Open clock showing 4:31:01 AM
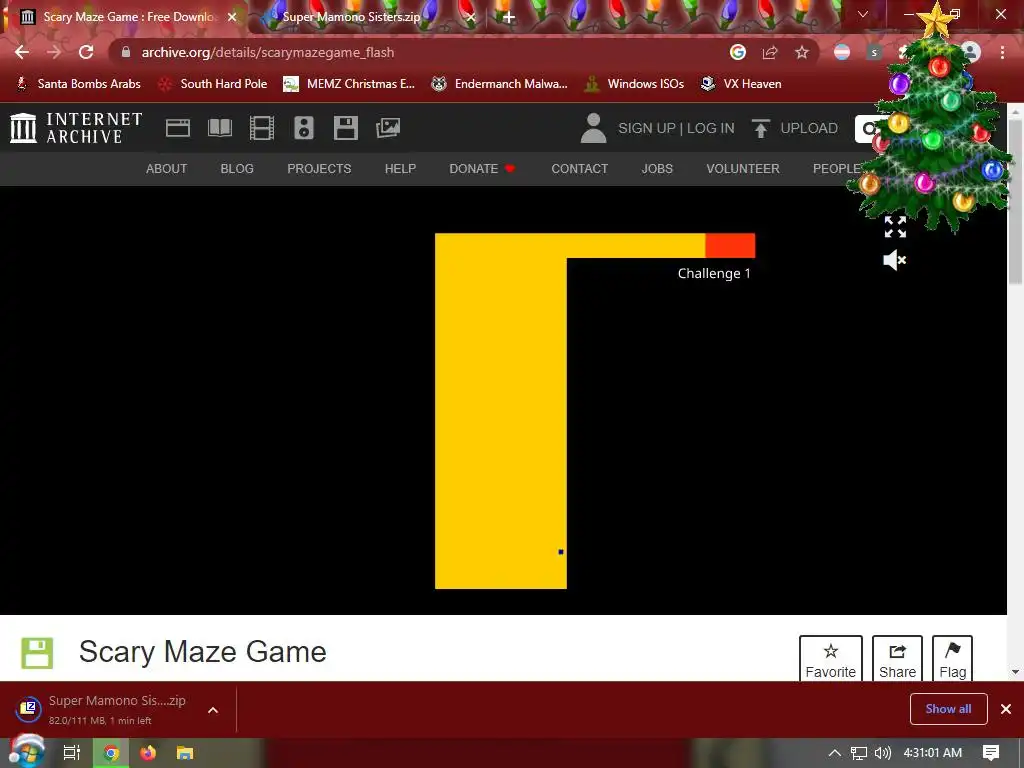The height and width of the screenshot is (768, 1024). pos(933,753)
